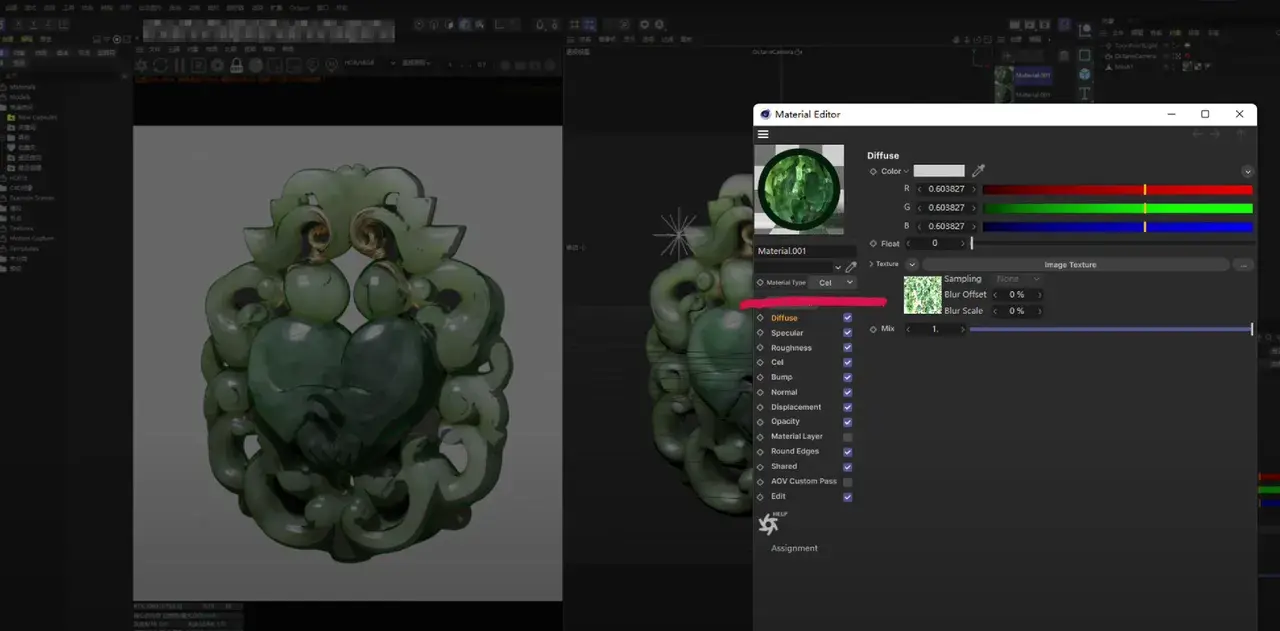The width and height of the screenshot is (1280, 631).
Task: Open the Sampling dropdown next to texture preview
Action: (1016, 279)
